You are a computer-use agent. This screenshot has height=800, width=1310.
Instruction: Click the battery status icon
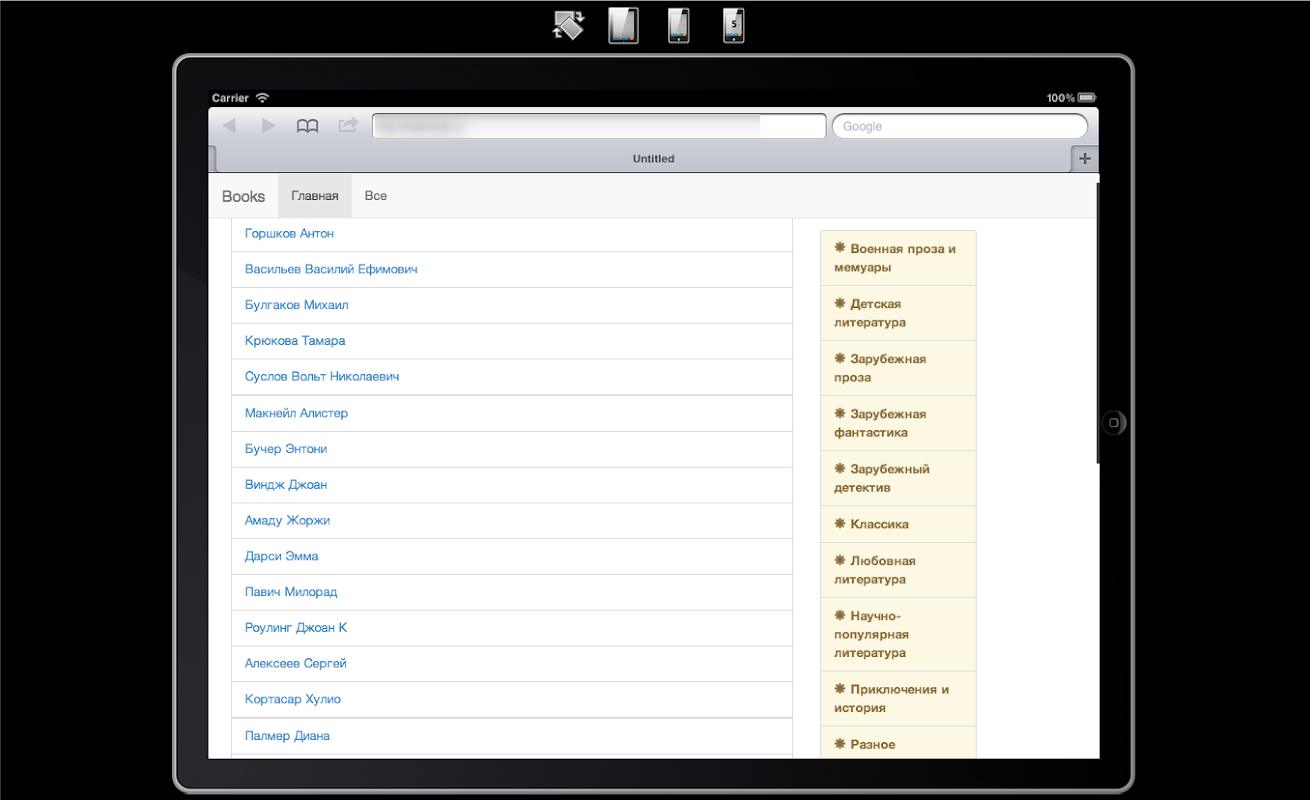coord(1087,98)
